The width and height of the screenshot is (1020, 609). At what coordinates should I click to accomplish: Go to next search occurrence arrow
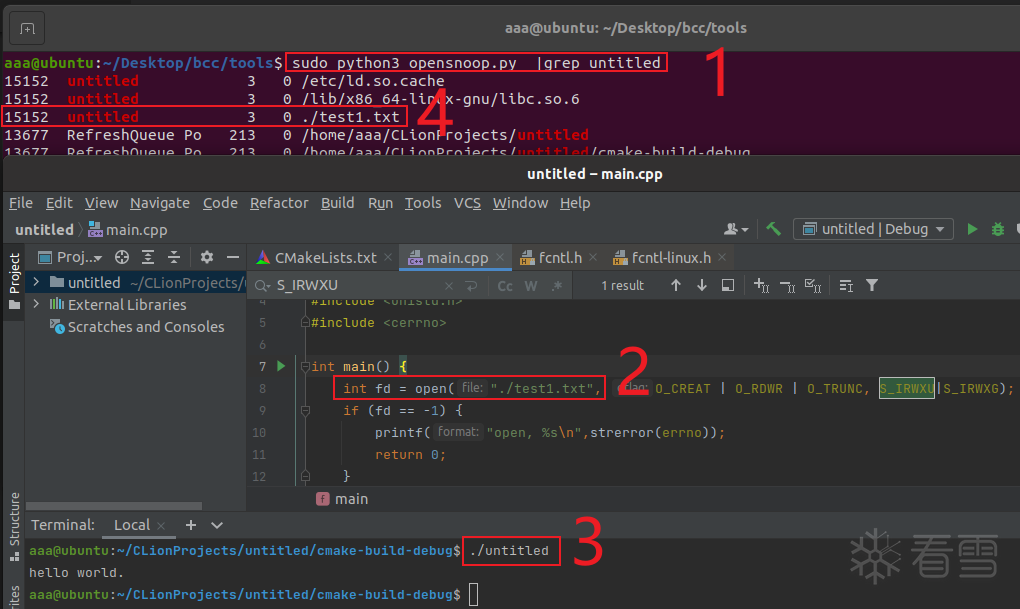click(701, 285)
